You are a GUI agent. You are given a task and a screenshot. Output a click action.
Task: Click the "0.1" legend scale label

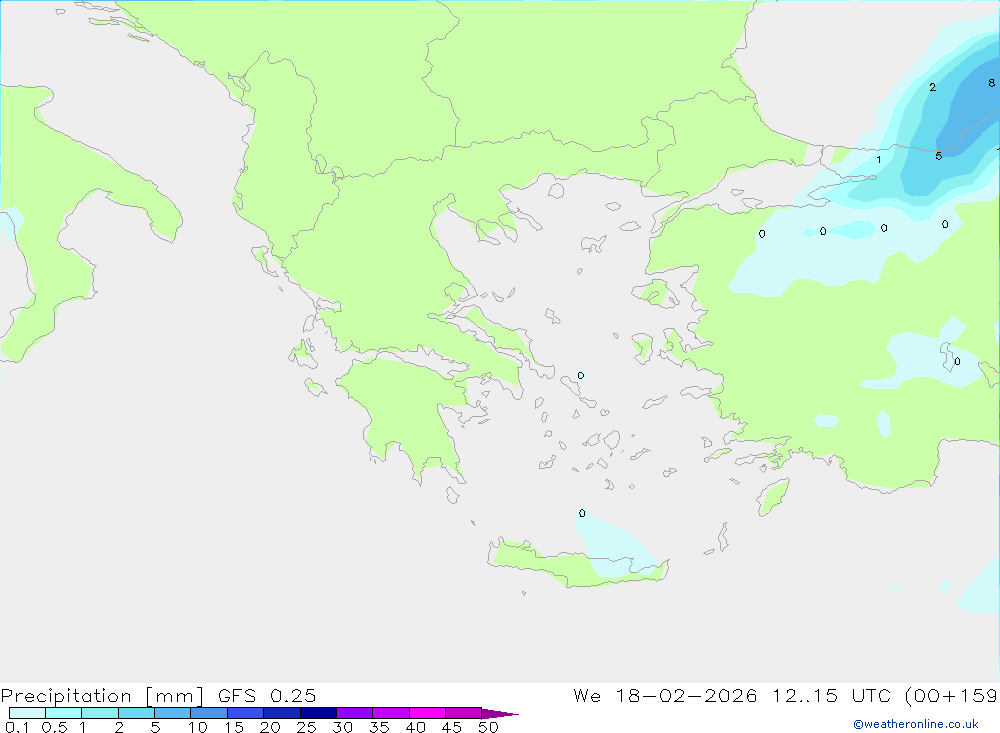(x=17, y=727)
